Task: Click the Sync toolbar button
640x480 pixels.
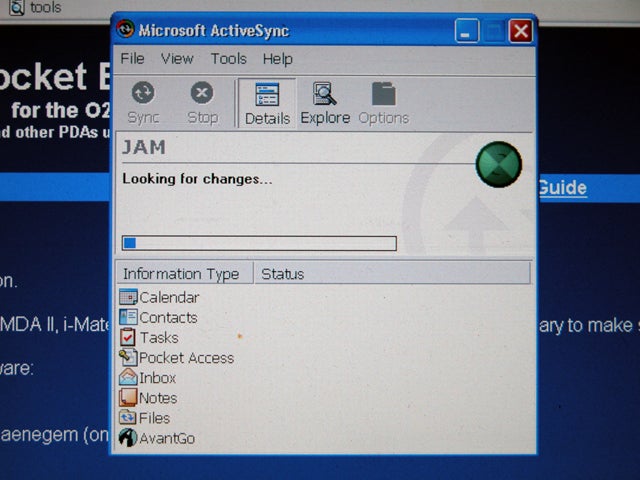Action: (143, 103)
